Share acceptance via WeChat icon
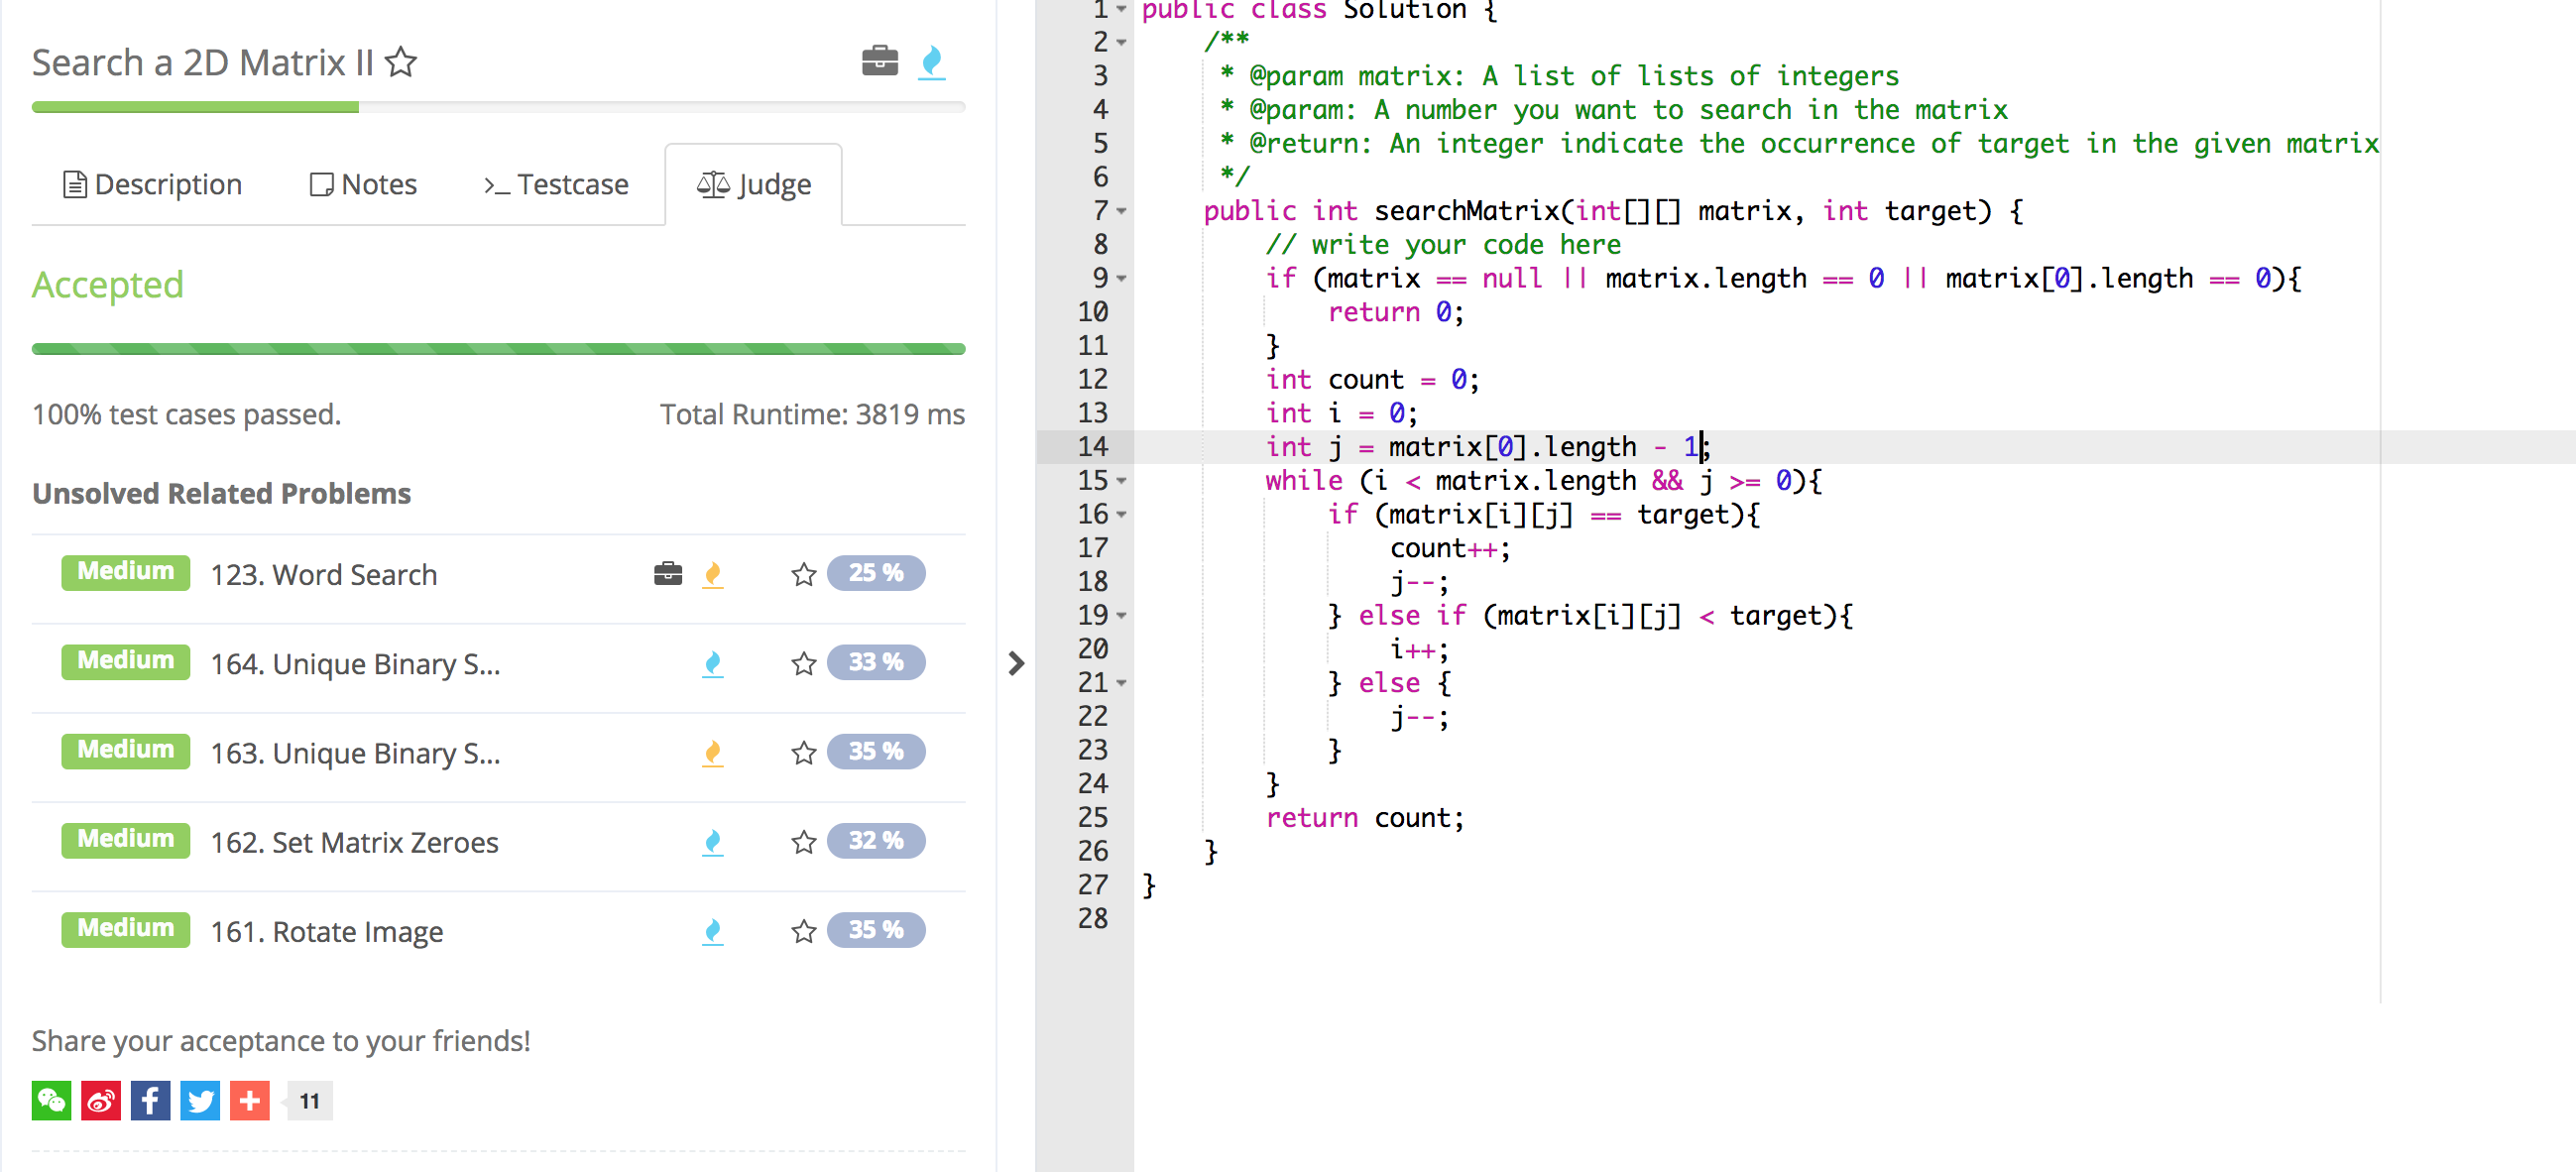 tap(51, 1100)
